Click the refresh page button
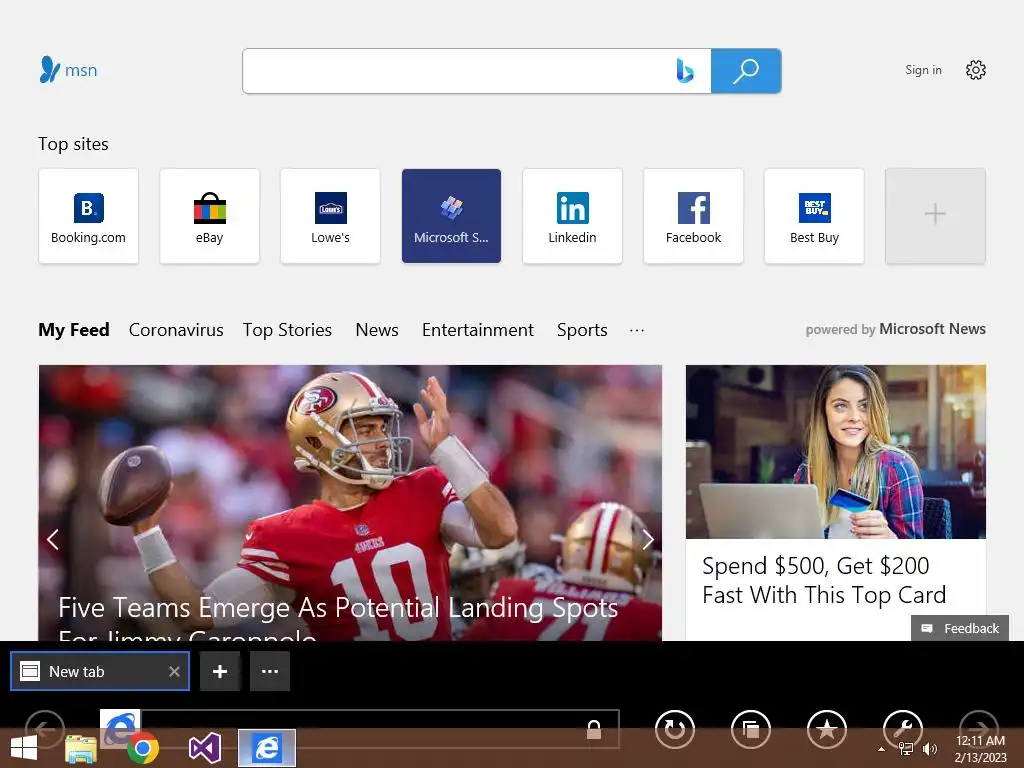The height and width of the screenshot is (768, 1024). pos(675,729)
